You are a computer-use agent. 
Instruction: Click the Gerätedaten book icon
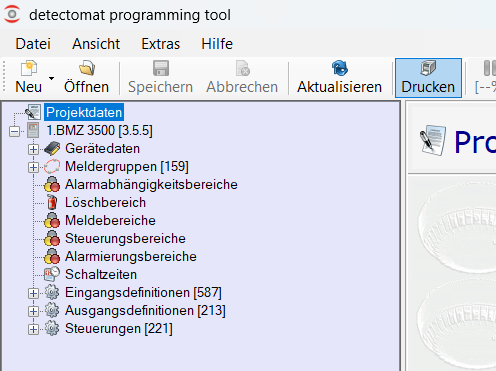(52, 148)
